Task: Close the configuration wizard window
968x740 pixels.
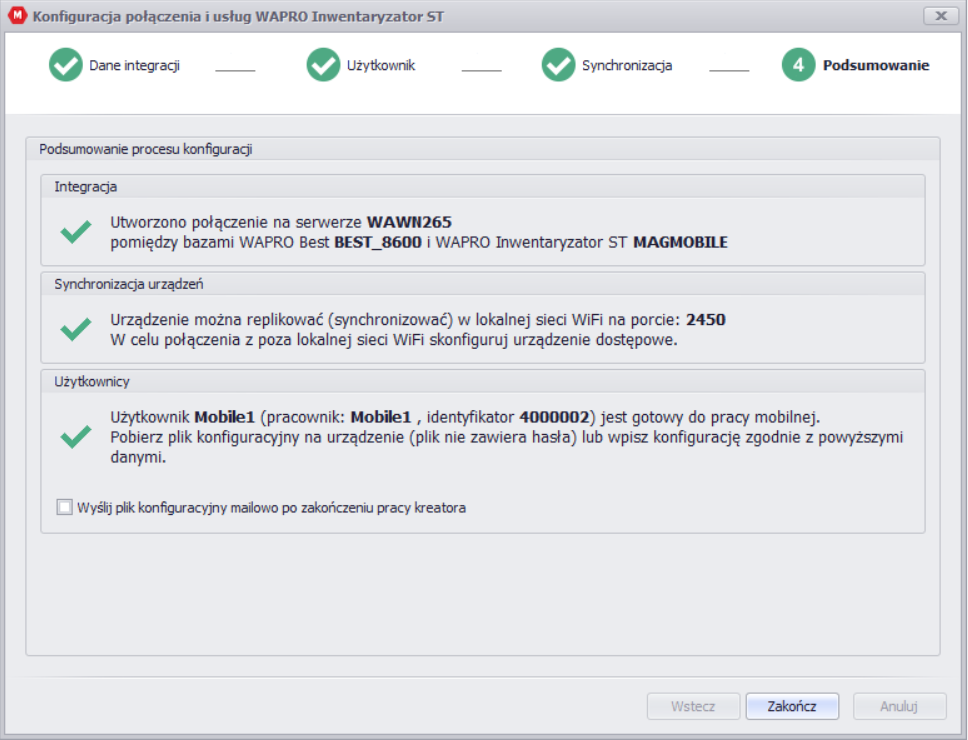Action: point(941,15)
